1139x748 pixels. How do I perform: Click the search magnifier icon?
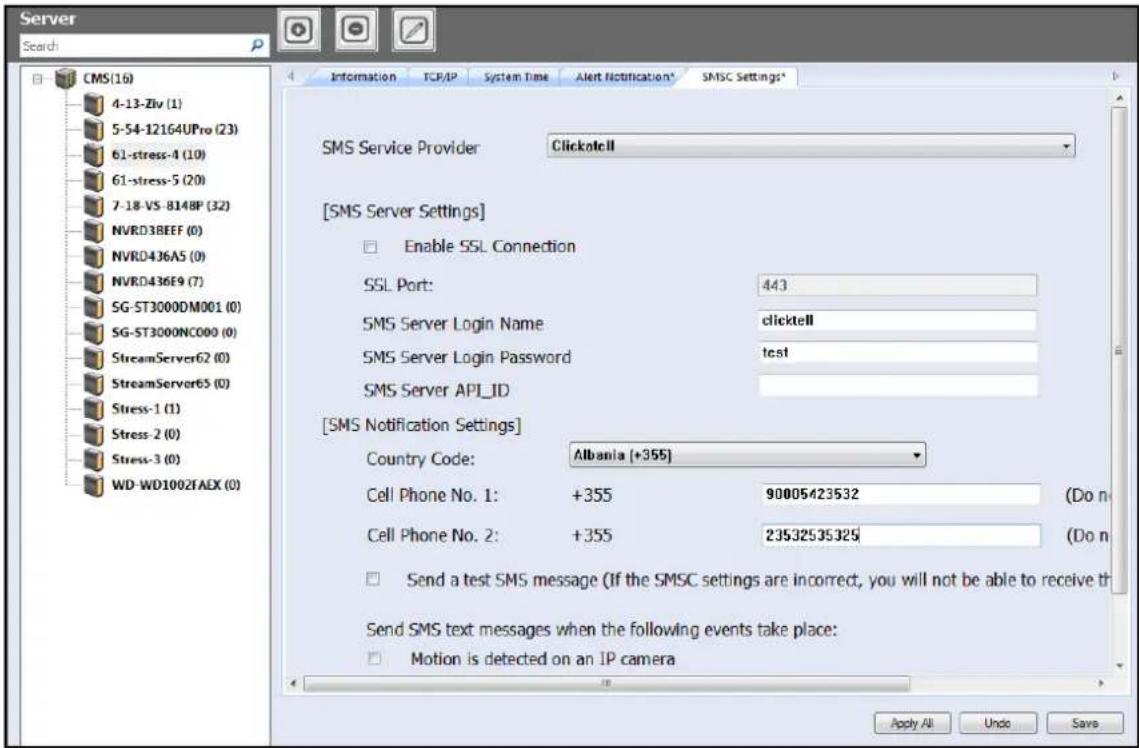click(256, 45)
